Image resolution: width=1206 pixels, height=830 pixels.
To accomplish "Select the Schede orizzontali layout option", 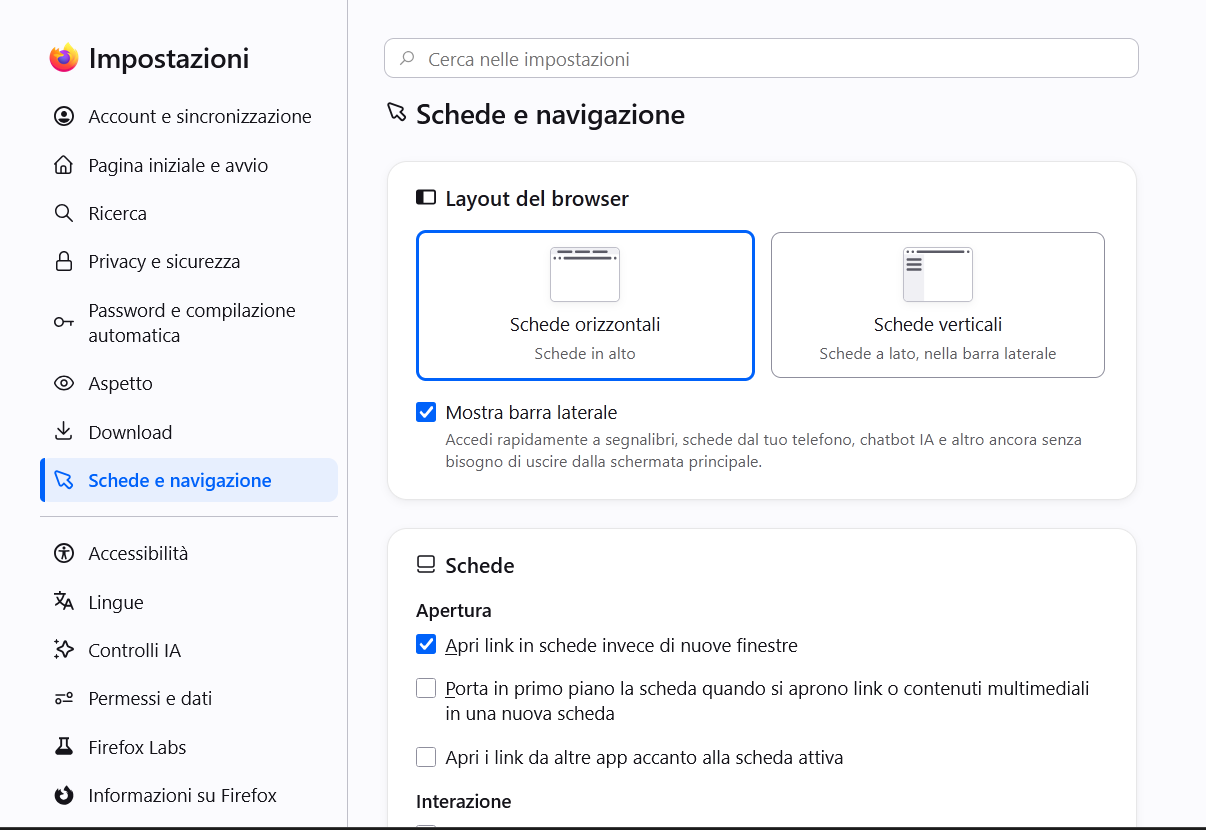I will (585, 306).
